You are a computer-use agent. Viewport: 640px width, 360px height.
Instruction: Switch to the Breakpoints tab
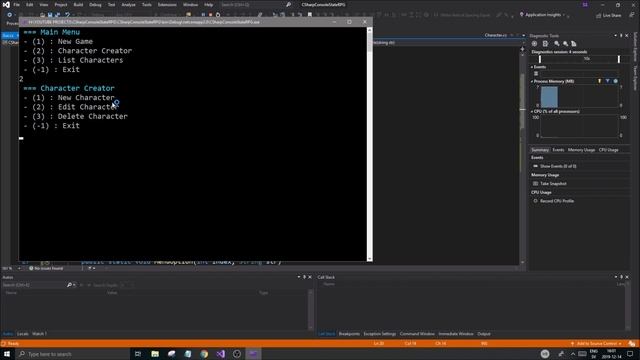coord(349,334)
